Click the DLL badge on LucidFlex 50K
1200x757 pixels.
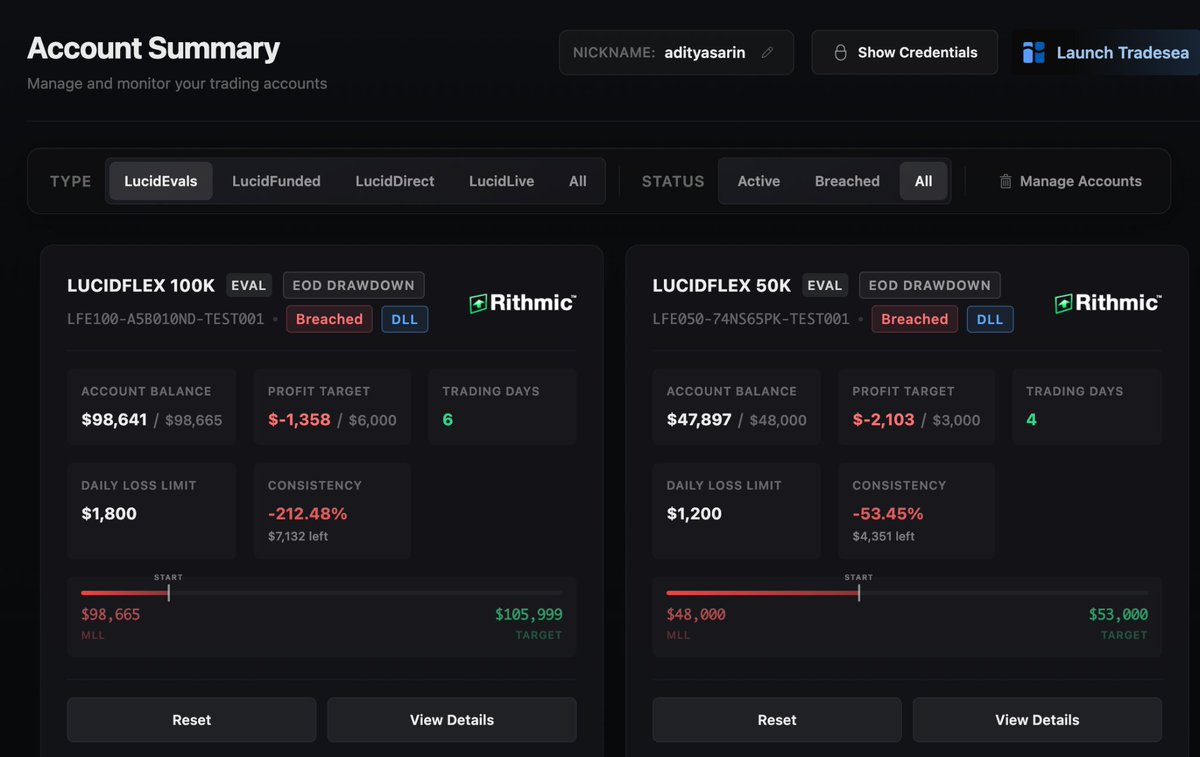point(990,319)
